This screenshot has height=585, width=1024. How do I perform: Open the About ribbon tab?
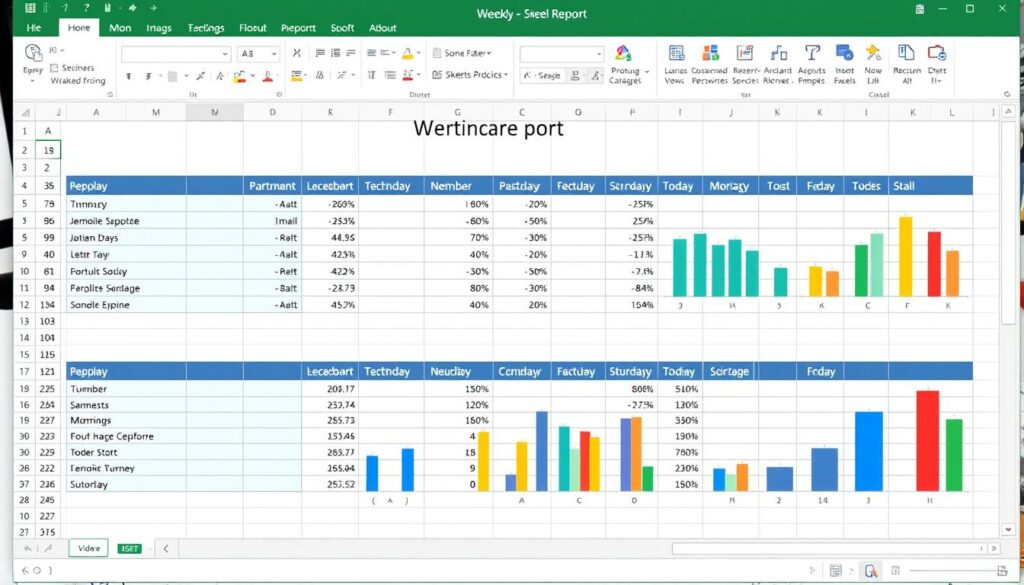pos(383,28)
